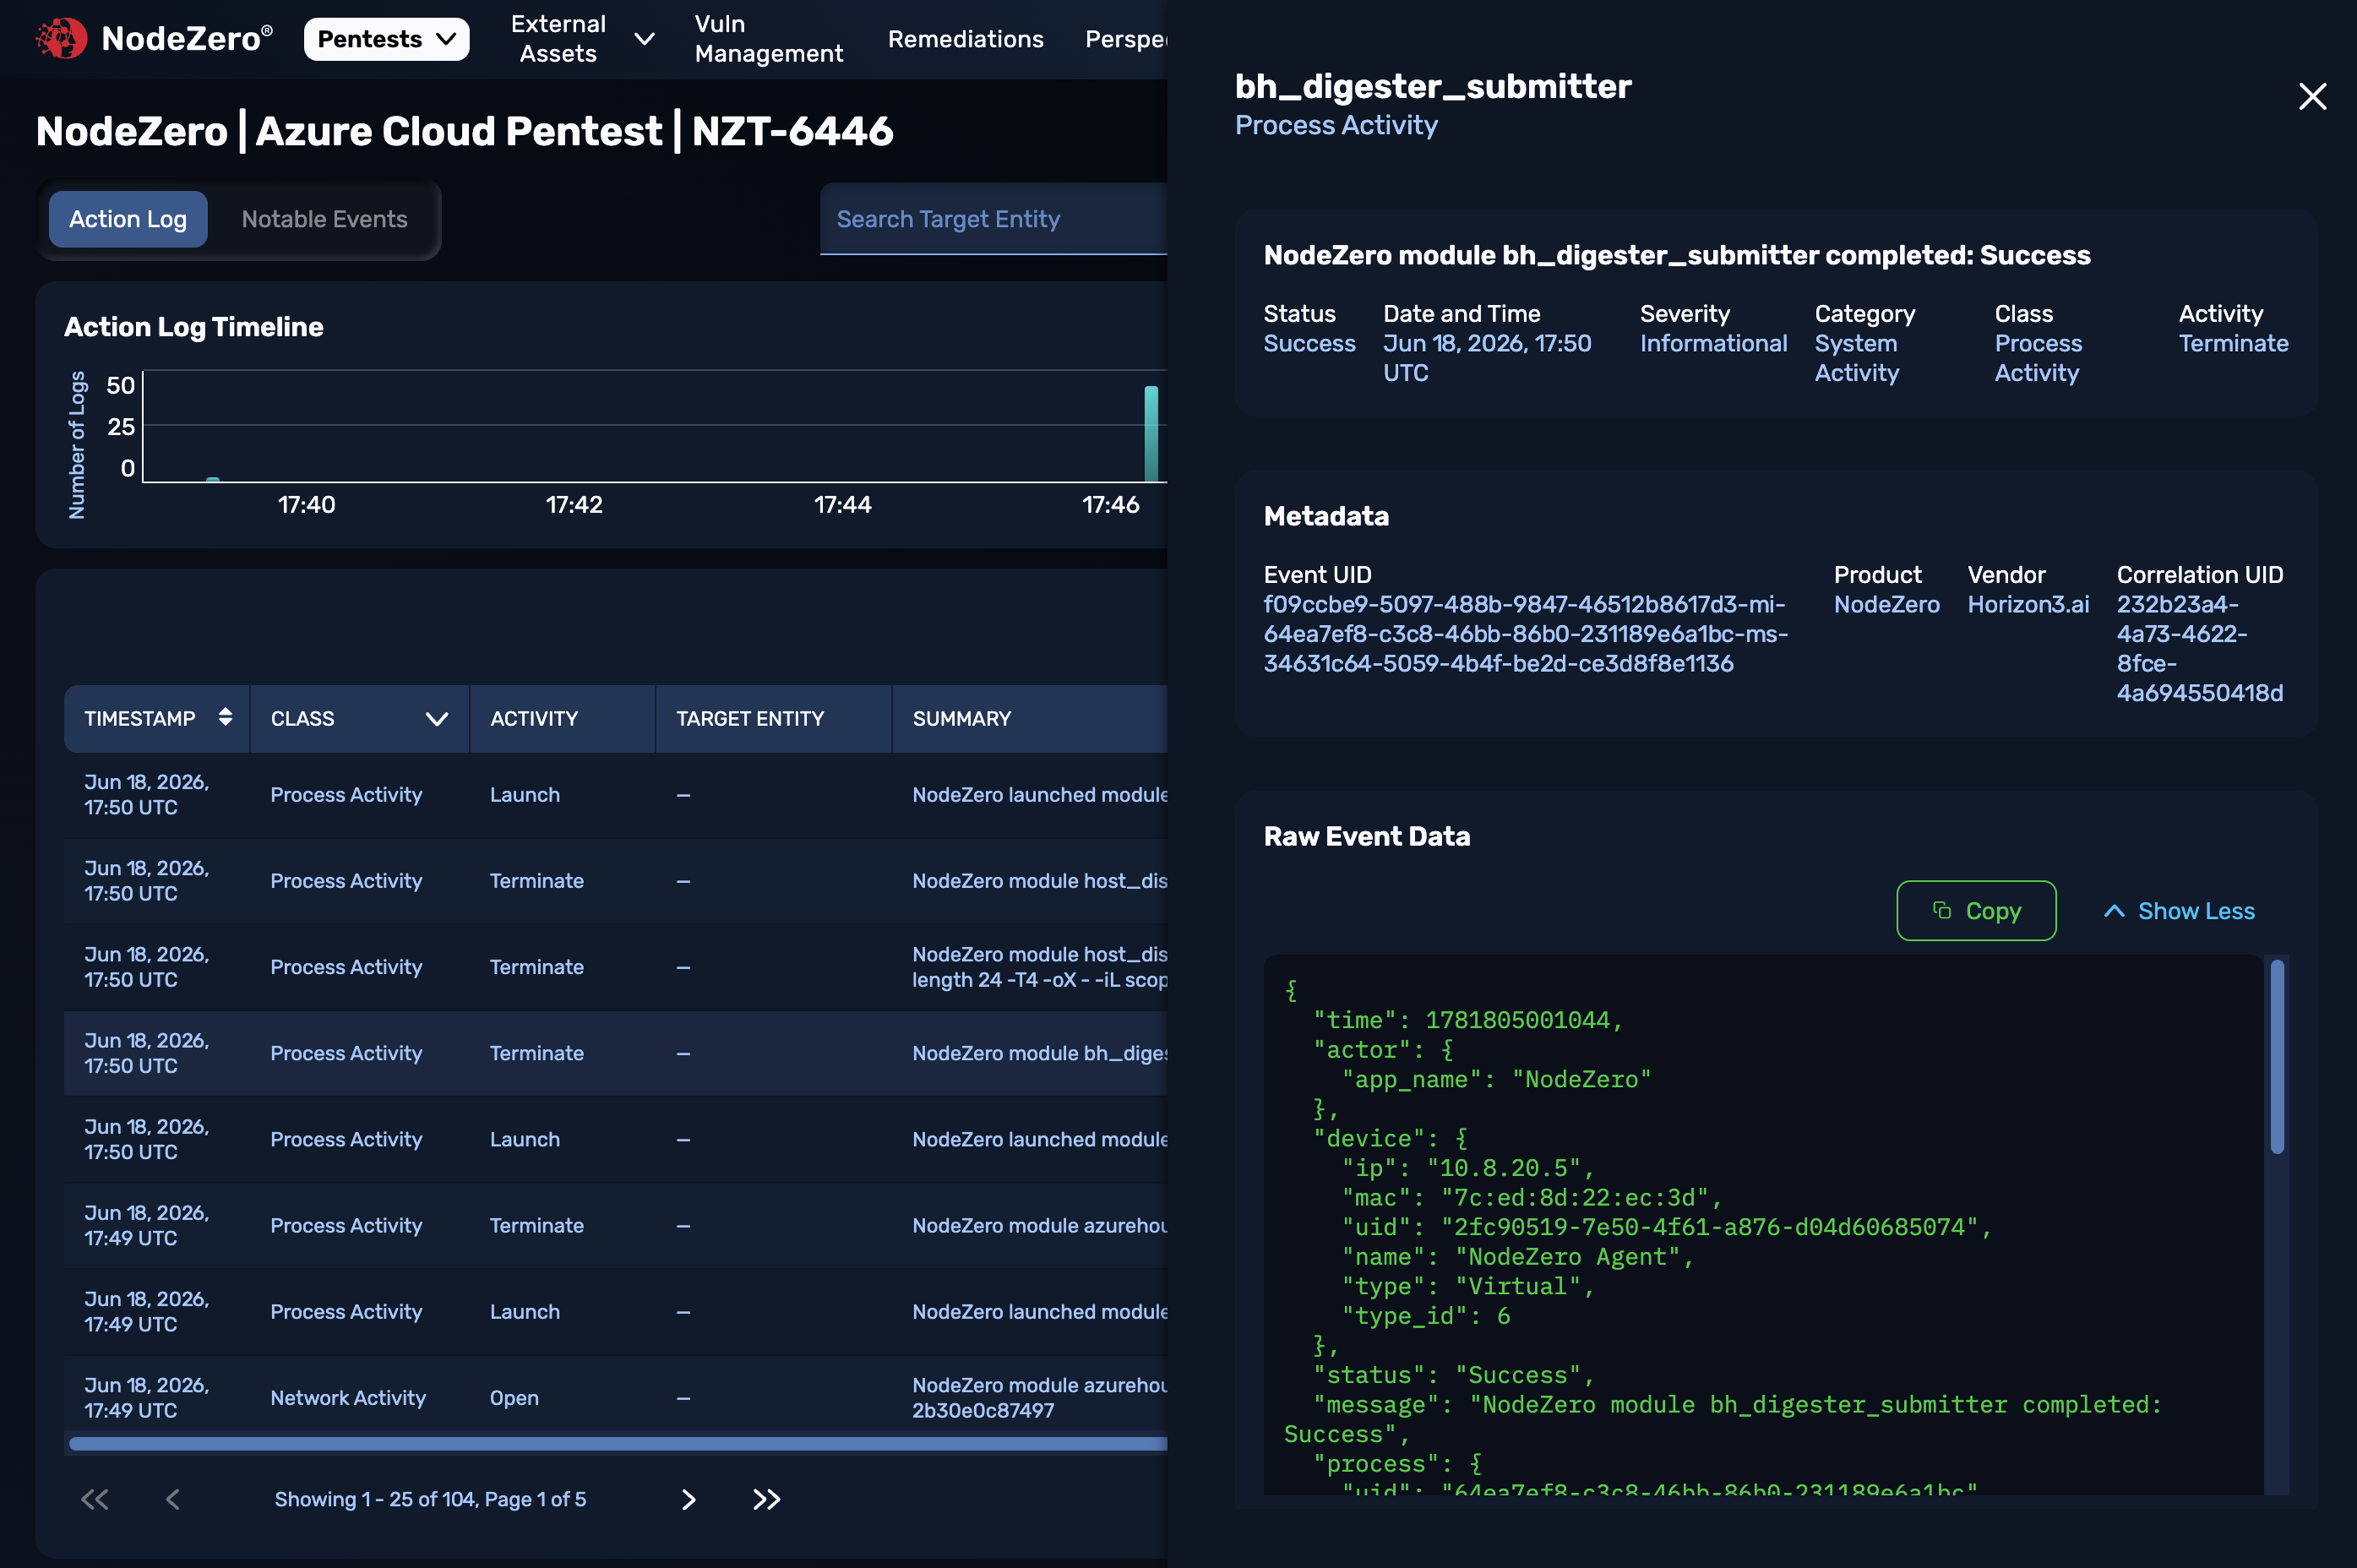Click the TARGET ENTITY column header
The width and height of the screenshot is (2357, 1568).
point(750,719)
